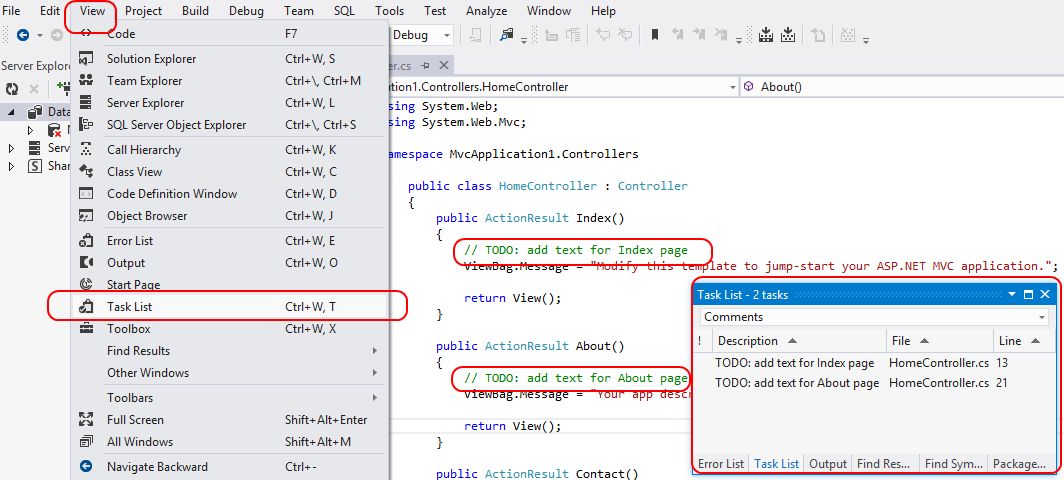This screenshot has height=480, width=1064.
Task: Open Task List window position dropdown arrow
Action: 1012,294
